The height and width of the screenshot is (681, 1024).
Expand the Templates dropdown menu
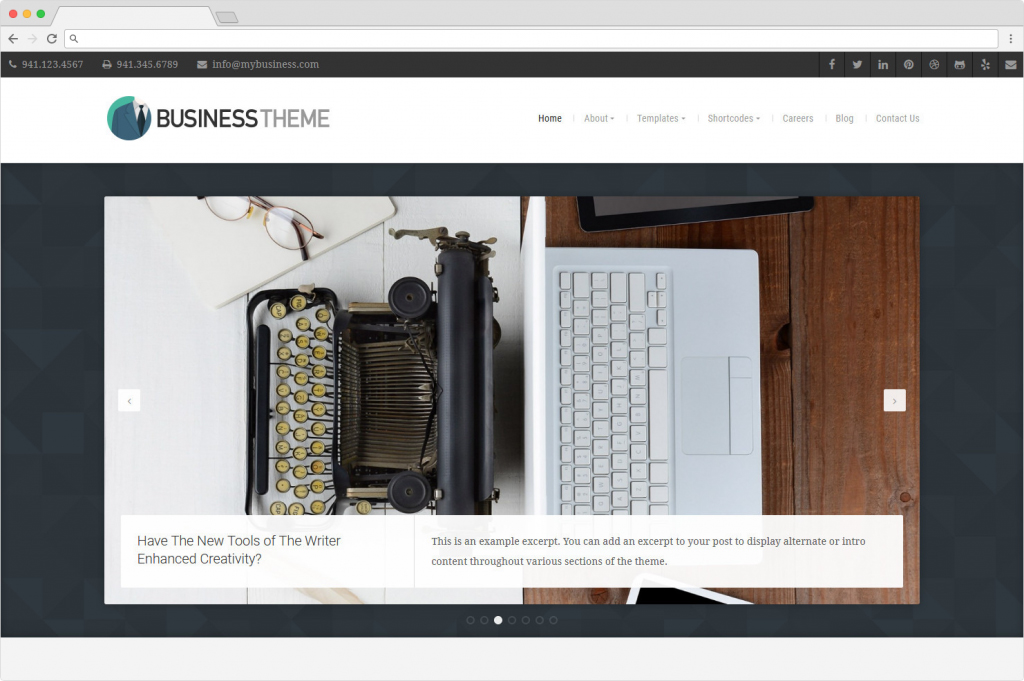click(x=661, y=118)
